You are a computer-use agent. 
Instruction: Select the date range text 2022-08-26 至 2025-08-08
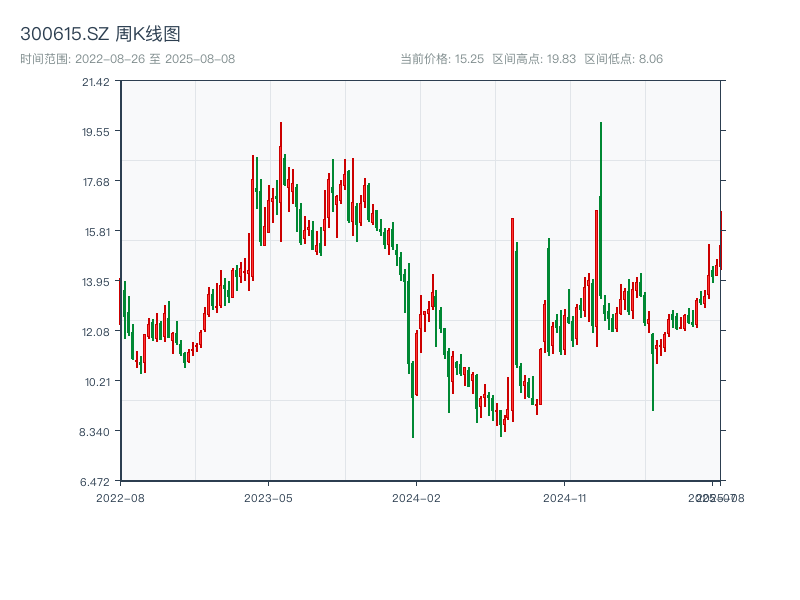click(155, 59)
